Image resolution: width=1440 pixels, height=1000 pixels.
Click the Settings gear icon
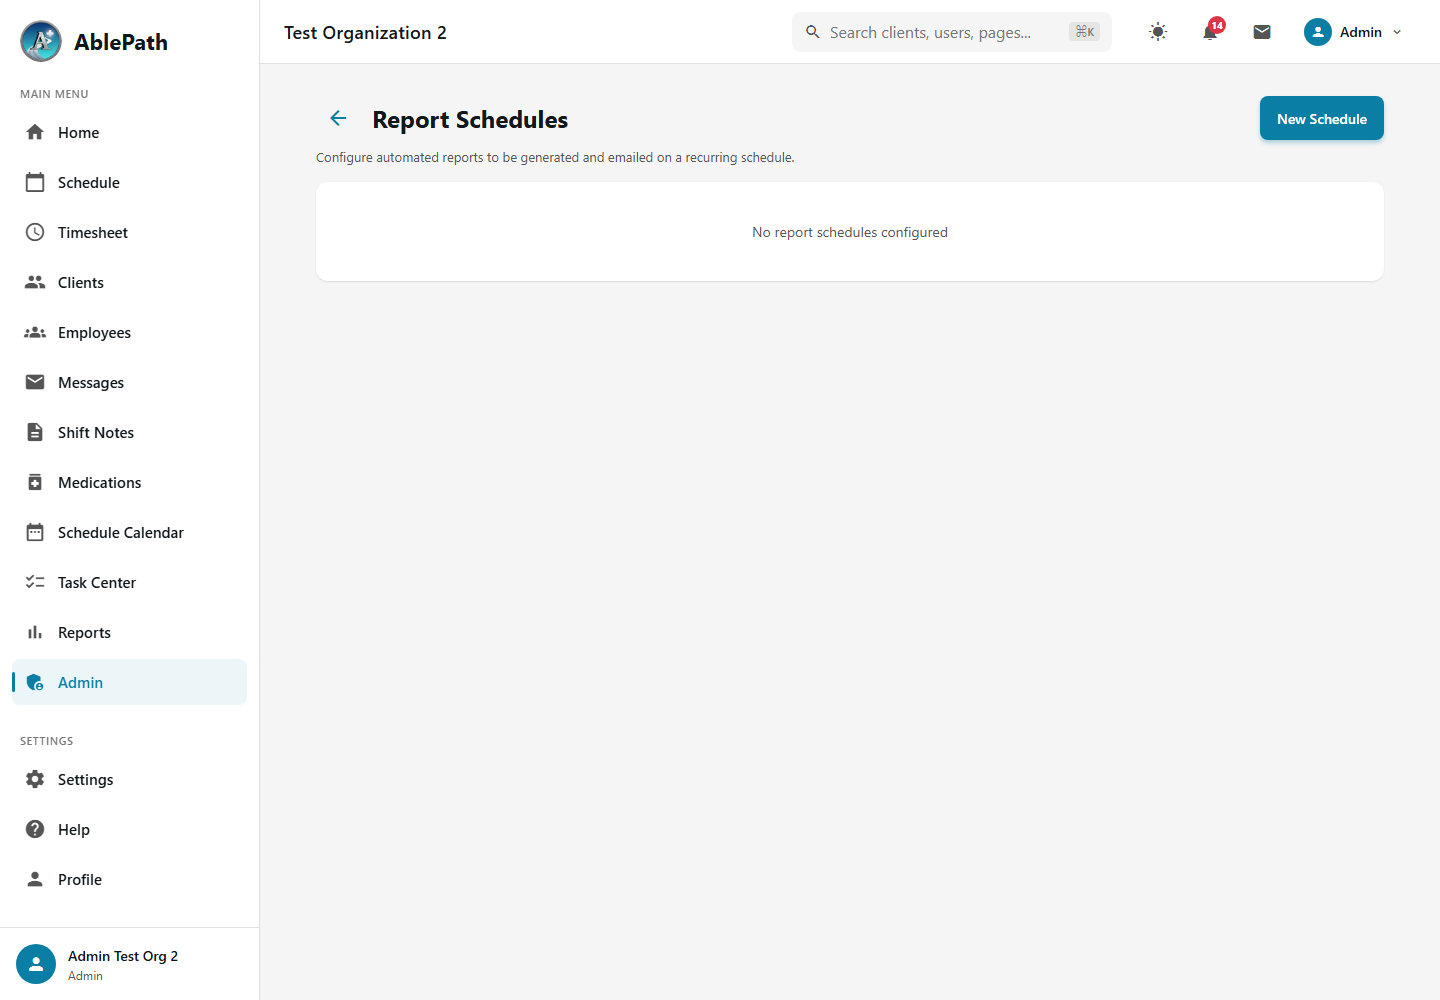[35, 779]
